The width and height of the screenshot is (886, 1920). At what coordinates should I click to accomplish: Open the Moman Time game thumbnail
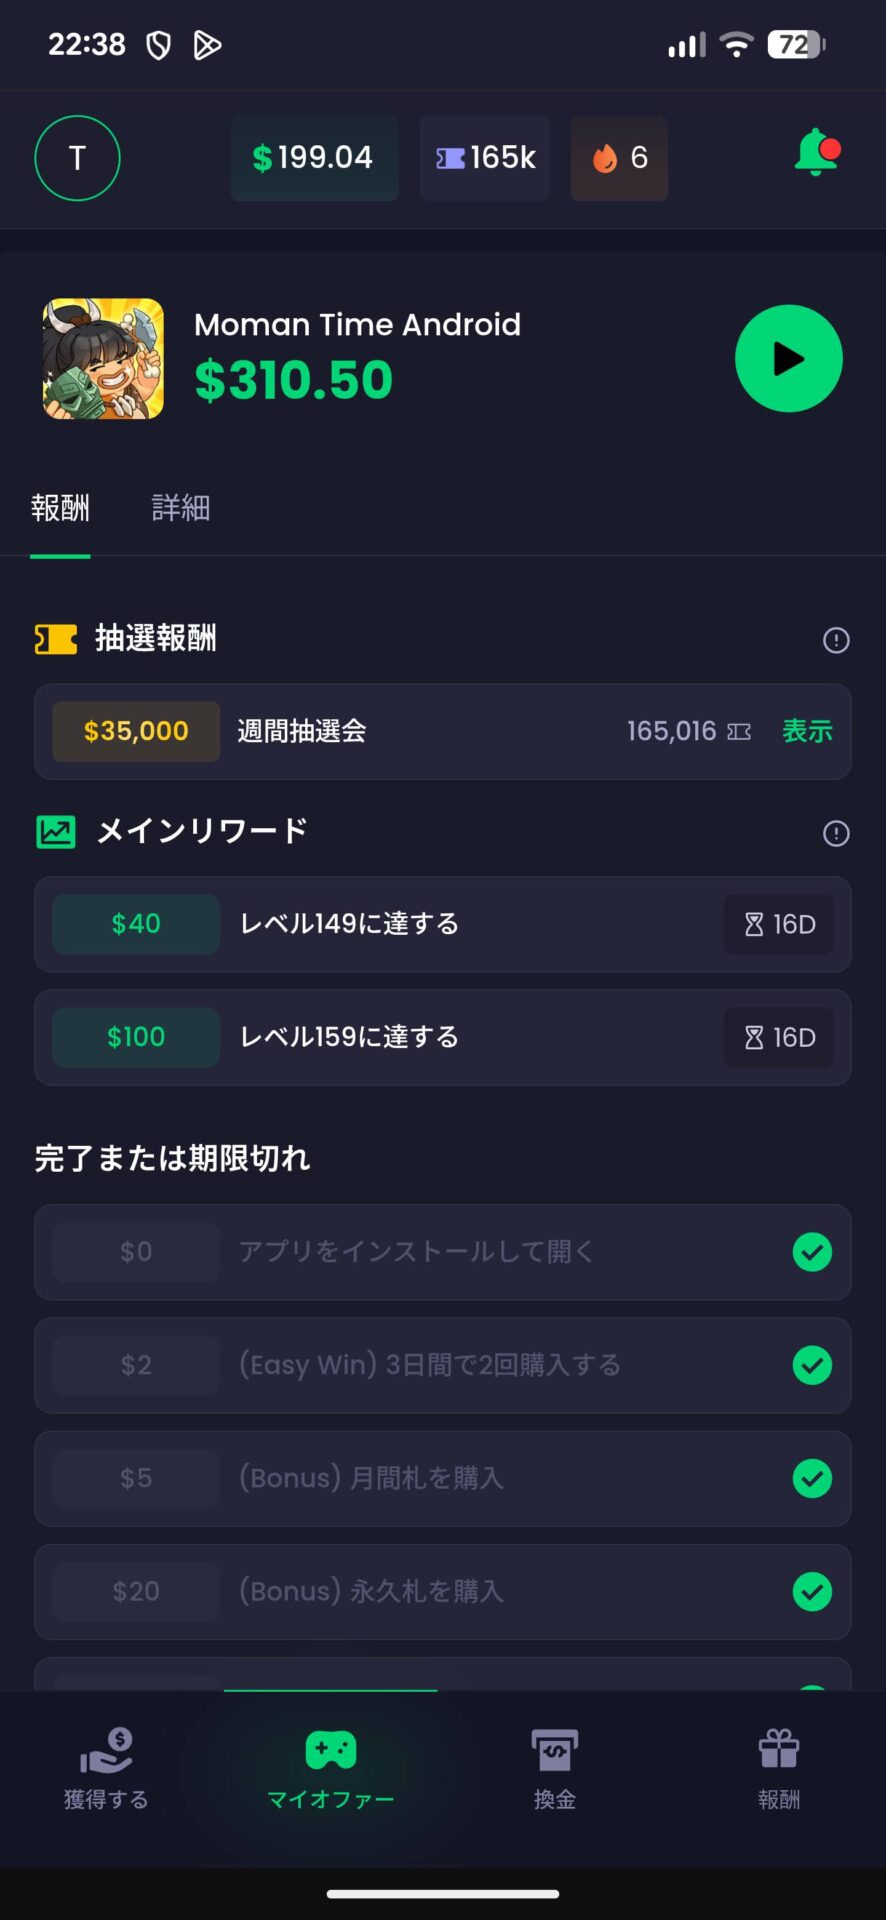[x=103, y=358]
